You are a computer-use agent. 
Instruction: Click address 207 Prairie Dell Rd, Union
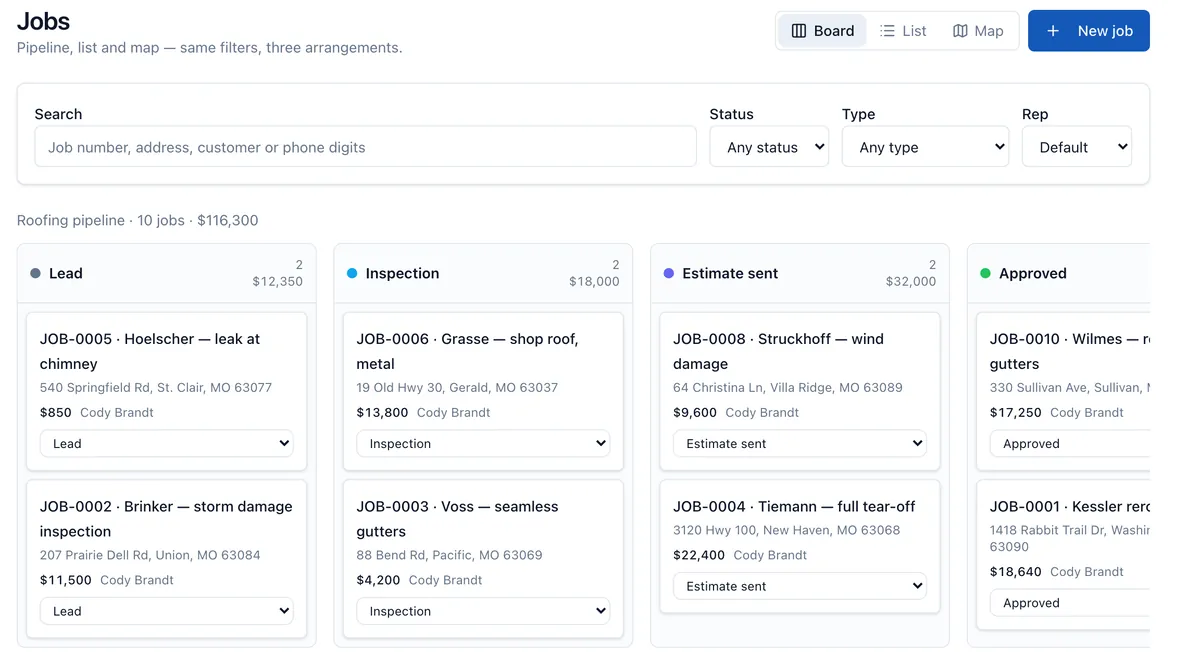click(150, 555)
